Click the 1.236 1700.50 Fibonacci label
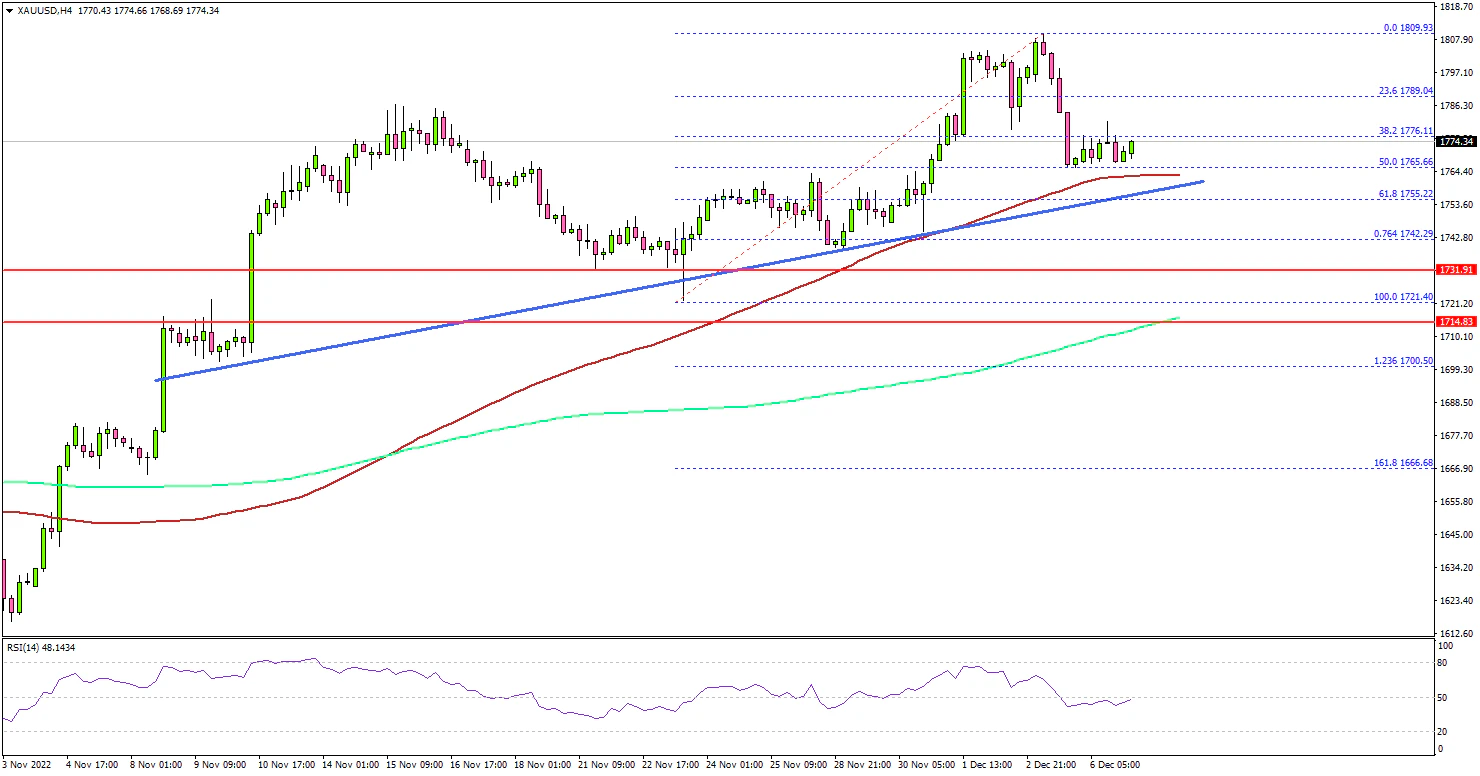This screenshot has height=776, width=1480. click(1402, 360)
